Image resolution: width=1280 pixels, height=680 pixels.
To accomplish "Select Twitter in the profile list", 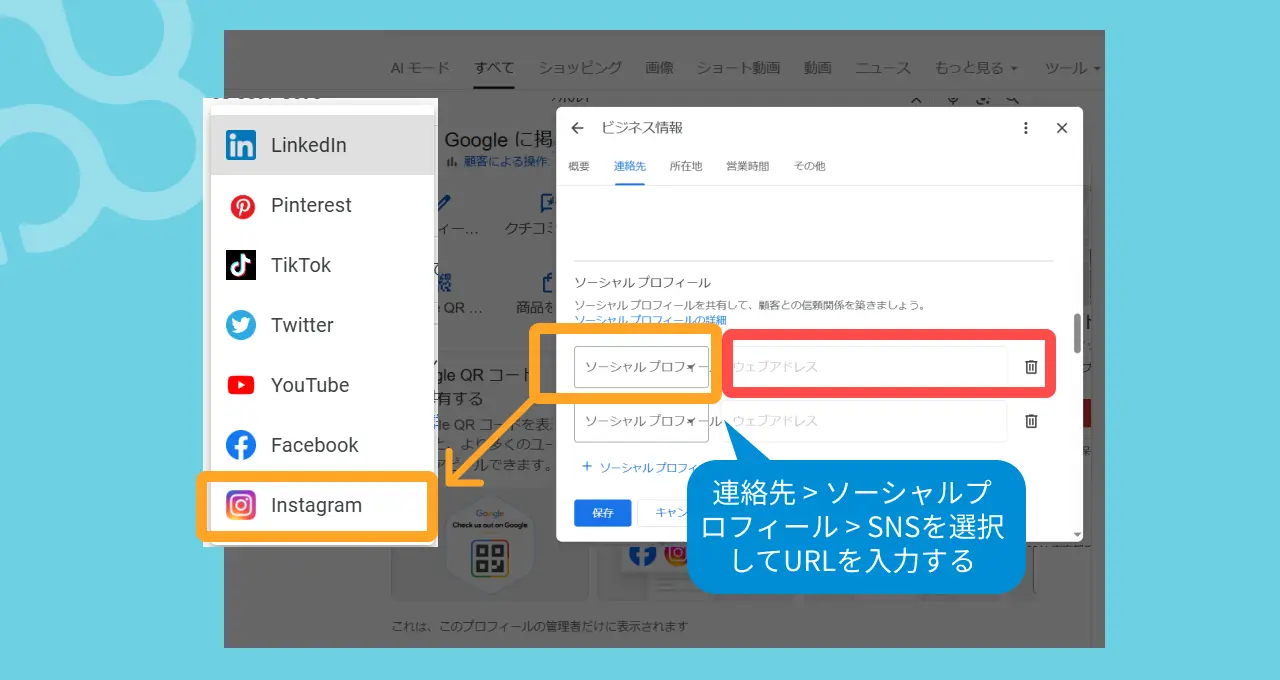I will [x=301, y=325].
